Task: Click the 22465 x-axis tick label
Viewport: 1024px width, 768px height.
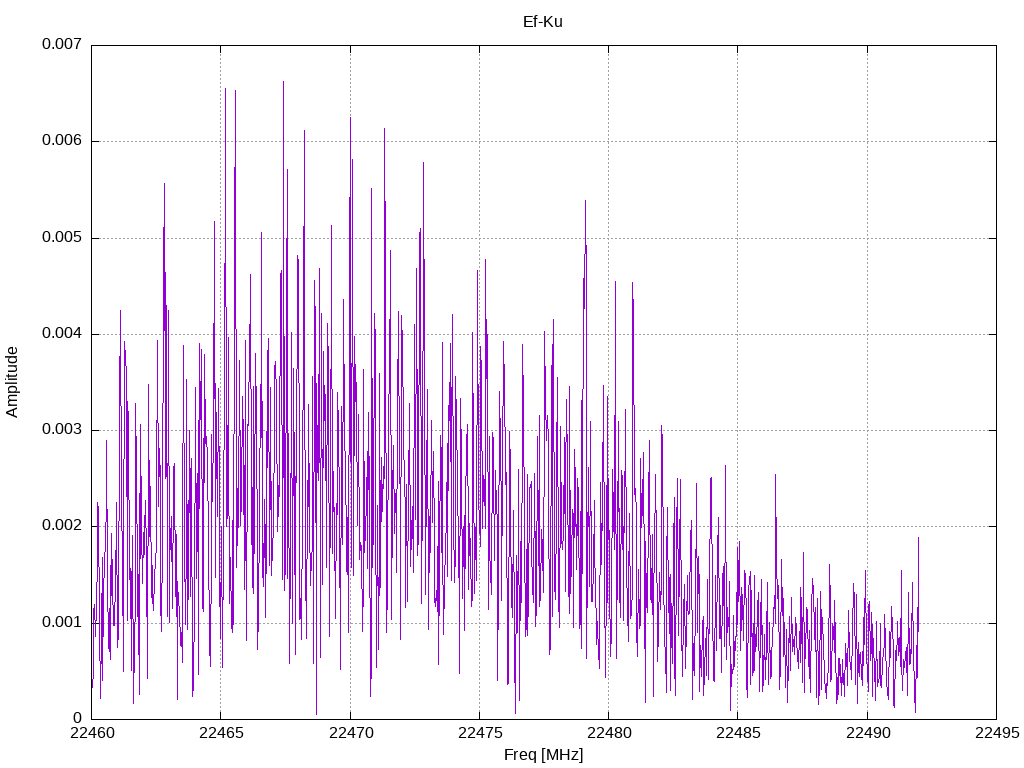Action: (x=221, y=733)
